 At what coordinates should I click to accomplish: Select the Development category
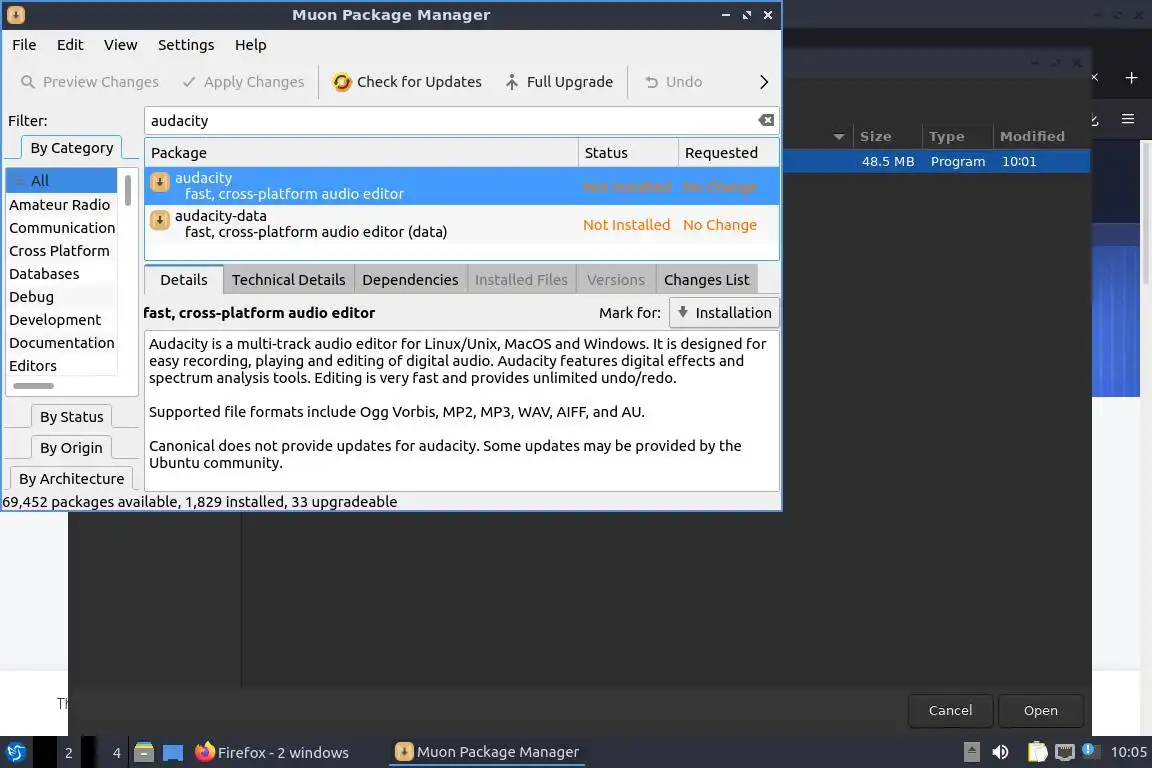[x=62, y=320]
